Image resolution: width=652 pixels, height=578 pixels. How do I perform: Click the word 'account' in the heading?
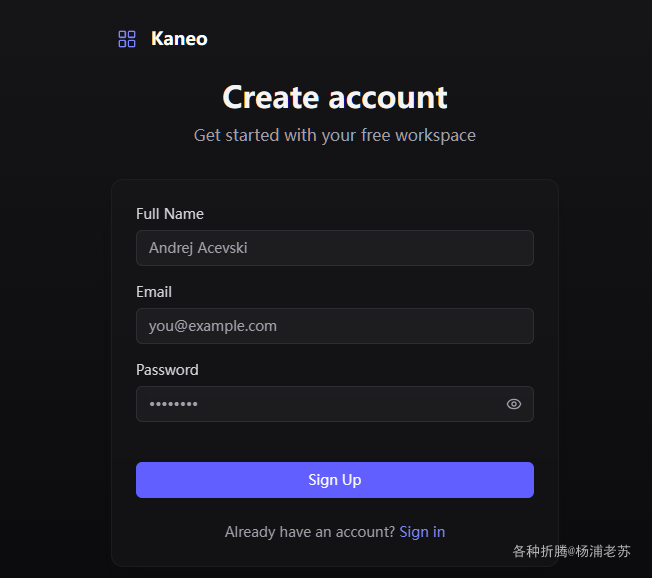click(388, 98)
